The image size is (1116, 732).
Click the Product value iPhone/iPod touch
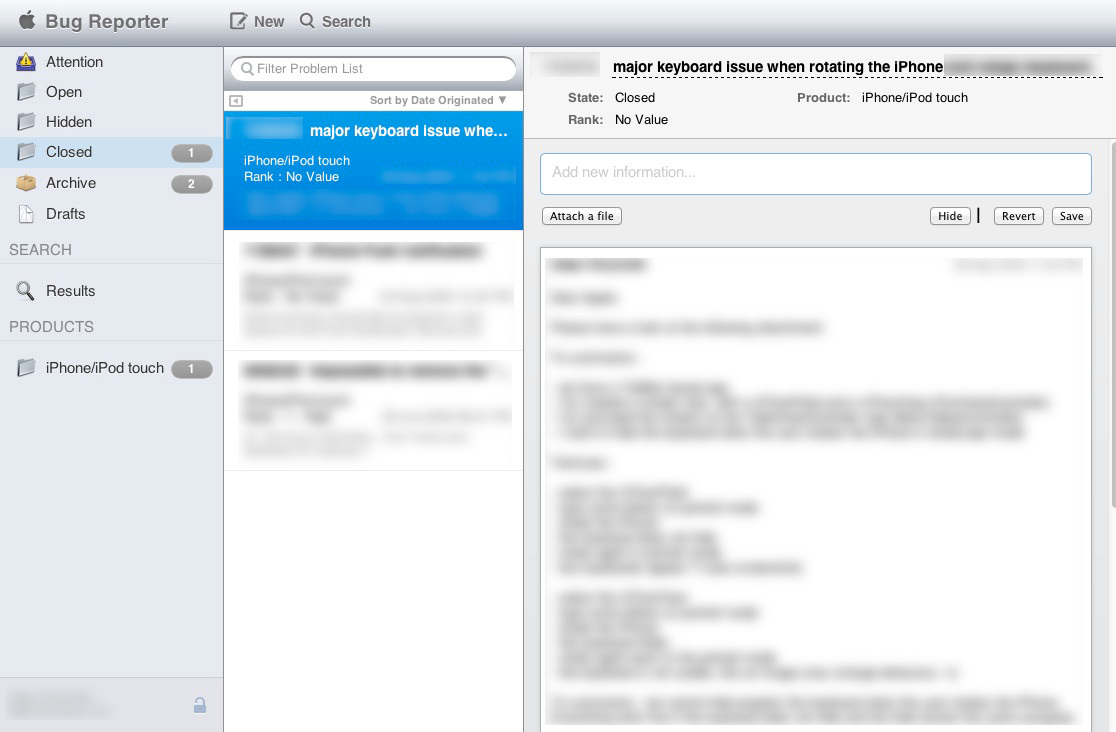tap(915, 98)
